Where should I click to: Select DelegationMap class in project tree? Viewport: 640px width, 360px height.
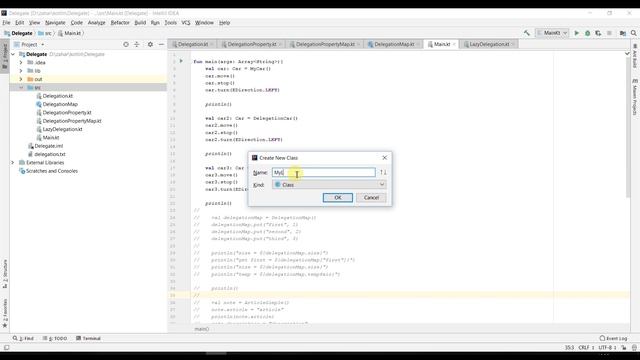(60, 104)
